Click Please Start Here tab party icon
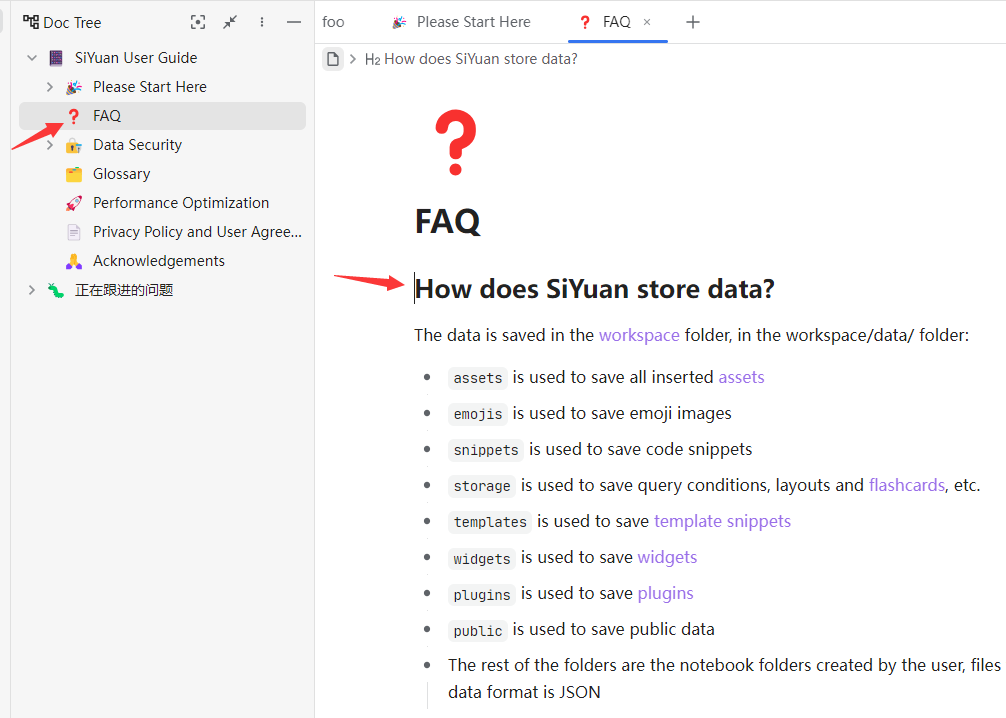The width and height of the screenshot is (1006, 718). click(x=399, y=22)
